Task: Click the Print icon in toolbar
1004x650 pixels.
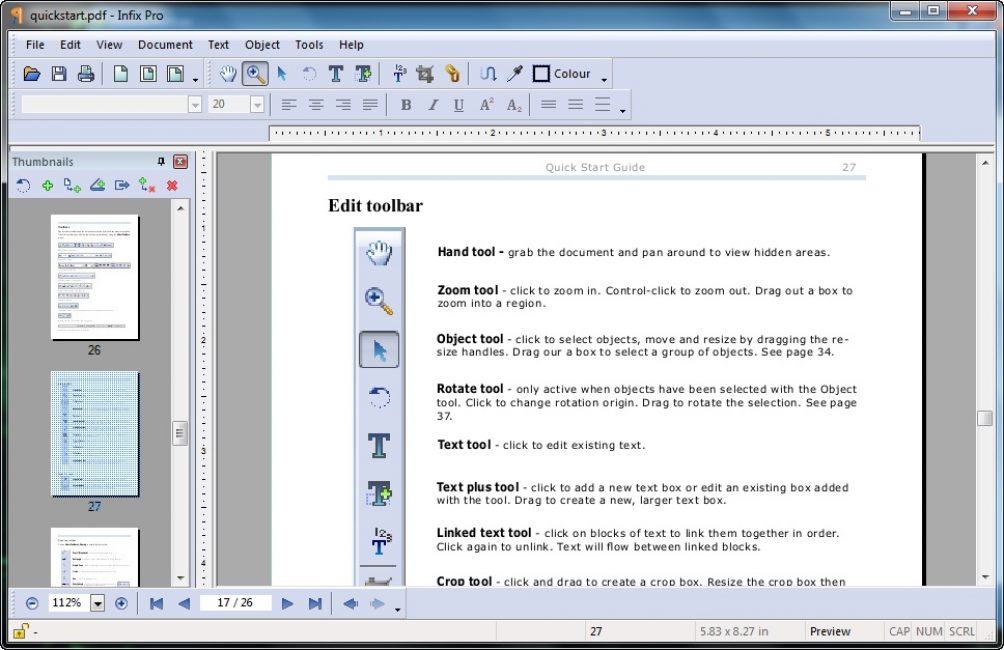Action: pyautogui.click(x=86, y=74)
